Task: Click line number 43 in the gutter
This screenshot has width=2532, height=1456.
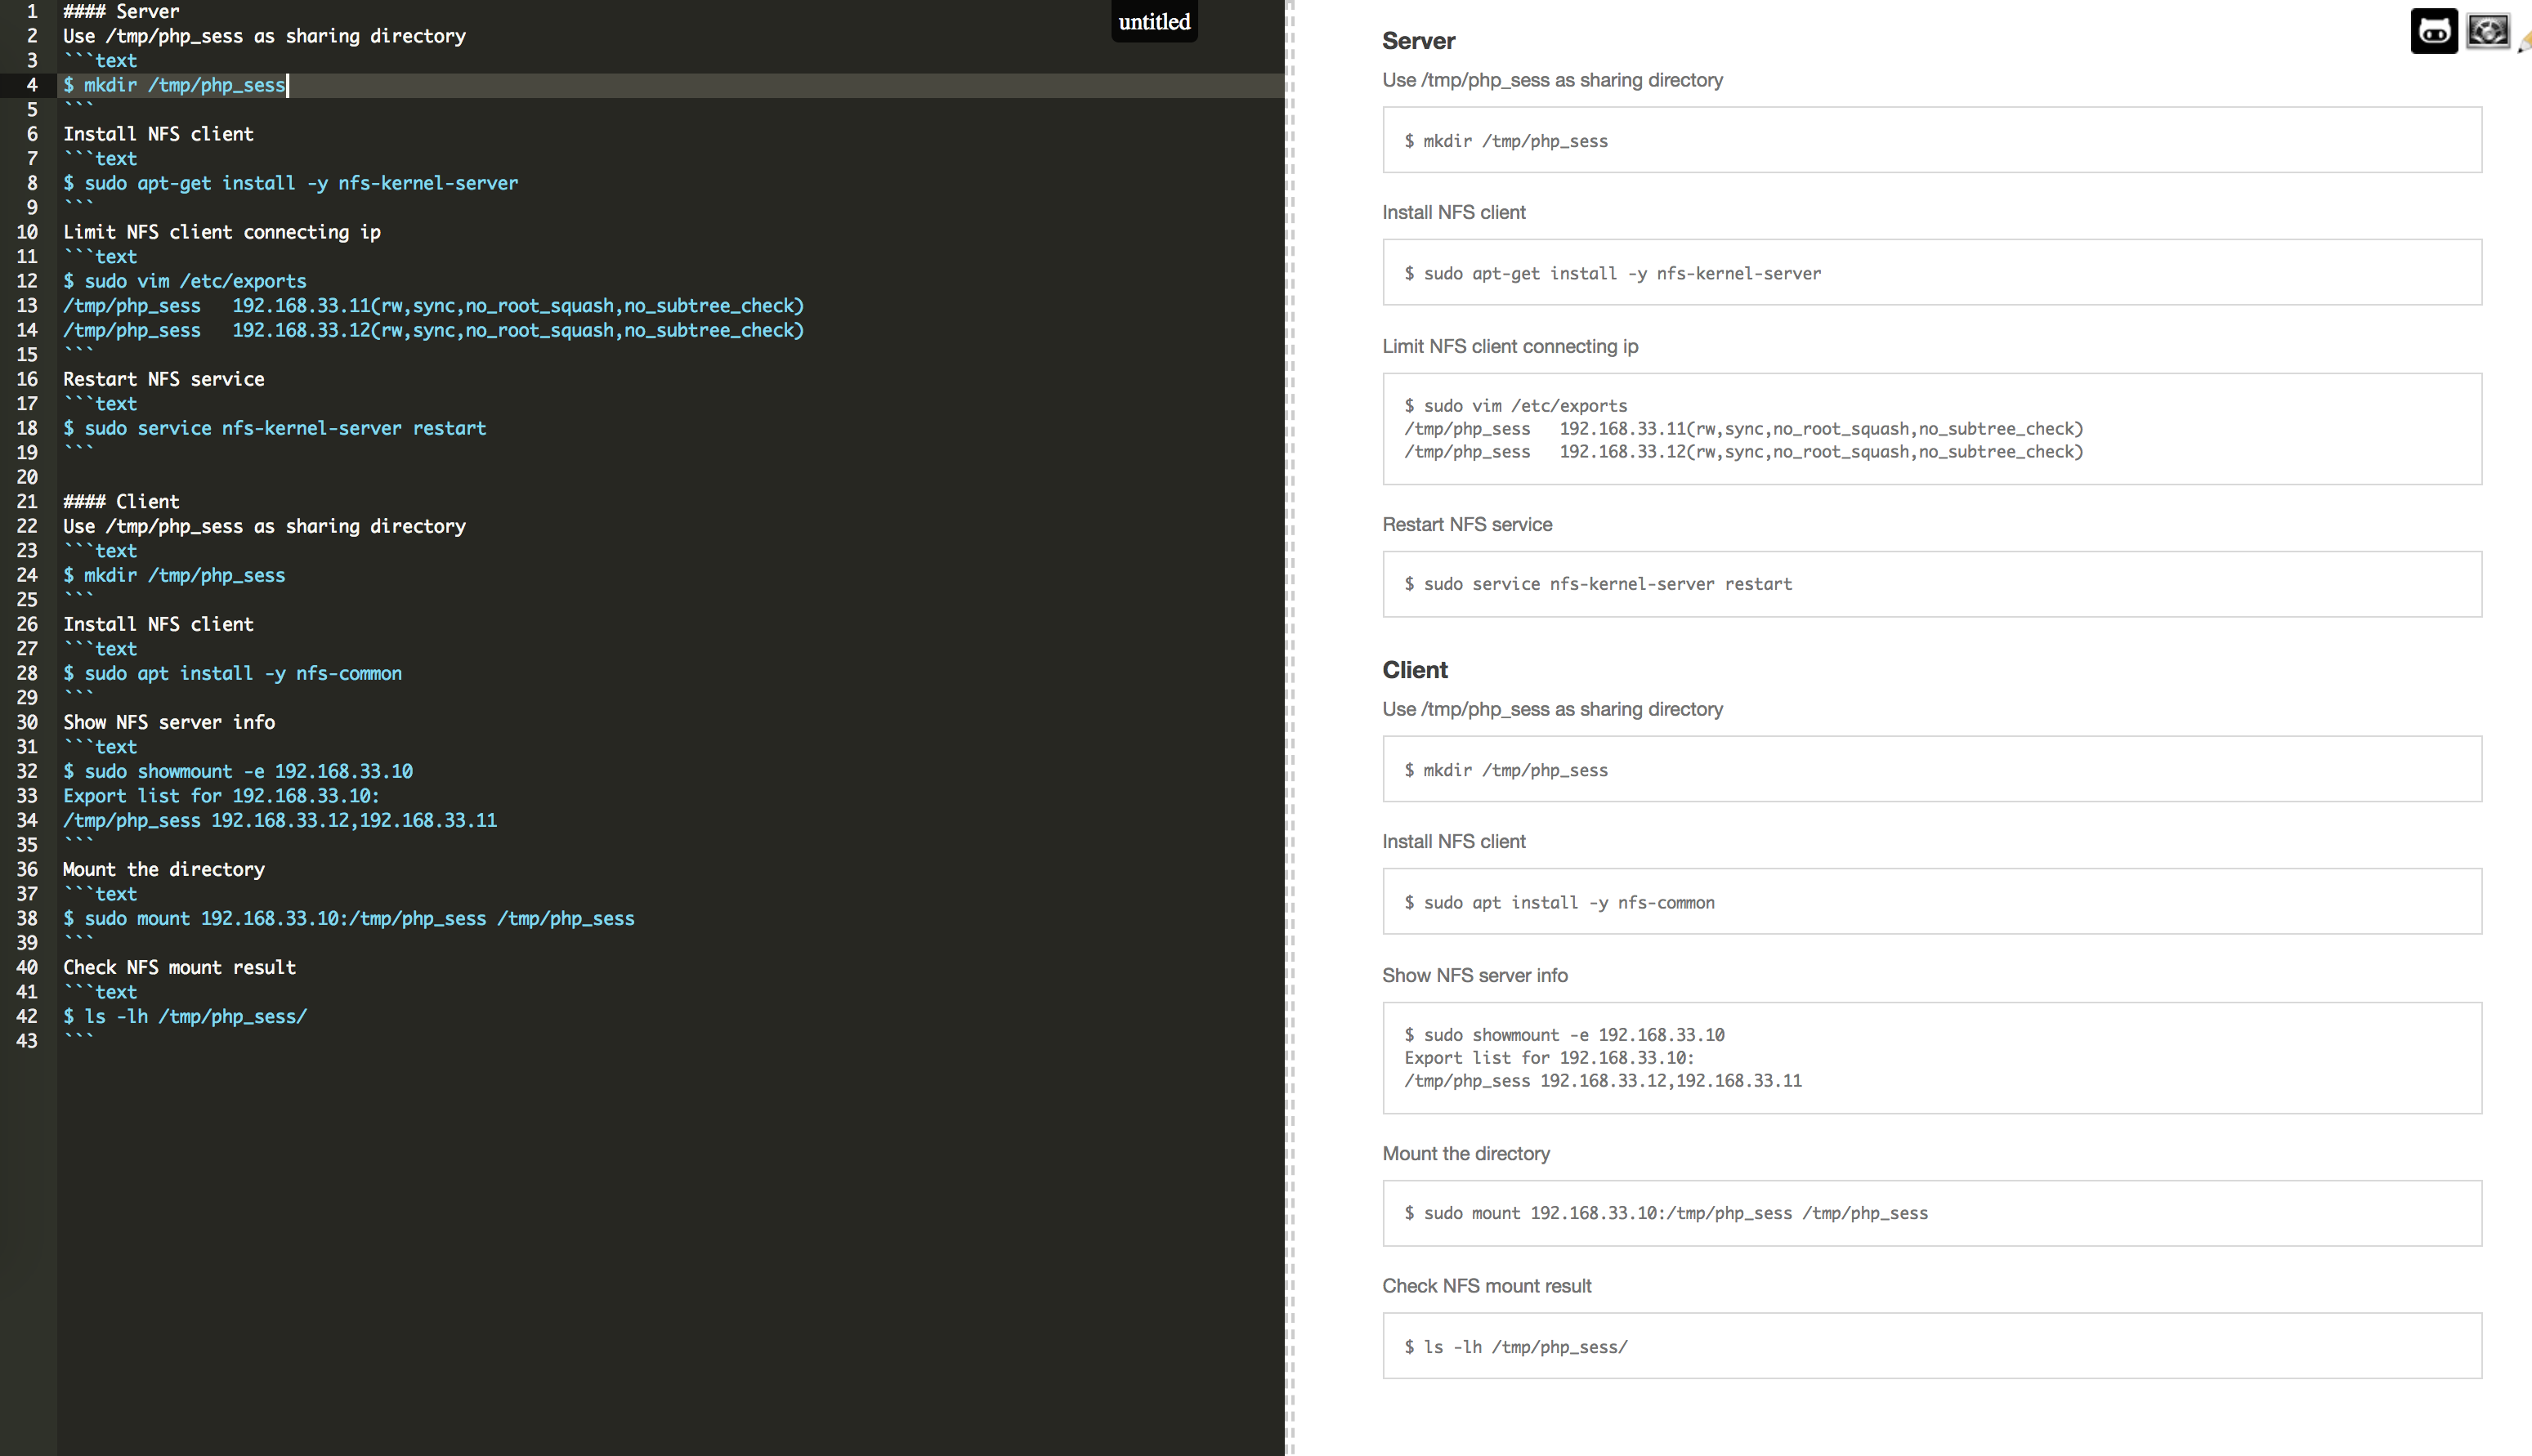Action: click(27, 1041)
